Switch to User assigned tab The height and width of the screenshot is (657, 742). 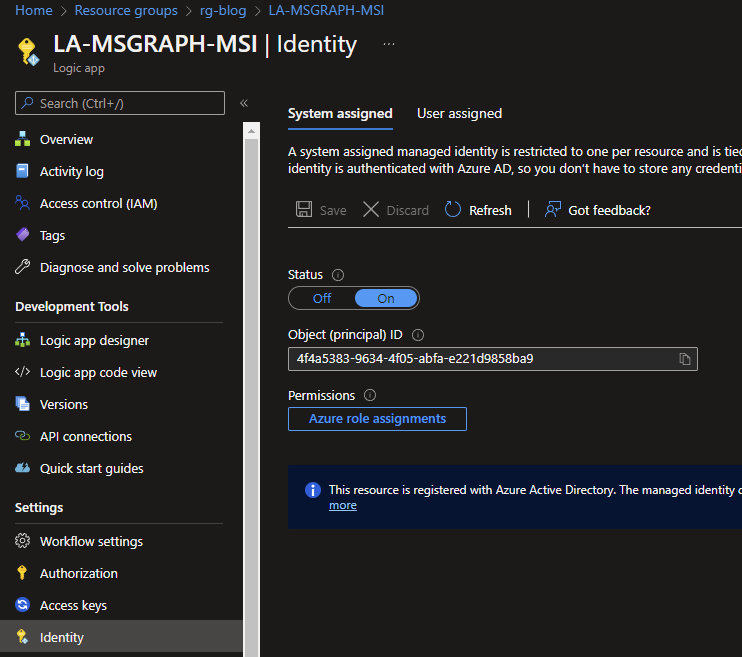coord(459,114)
